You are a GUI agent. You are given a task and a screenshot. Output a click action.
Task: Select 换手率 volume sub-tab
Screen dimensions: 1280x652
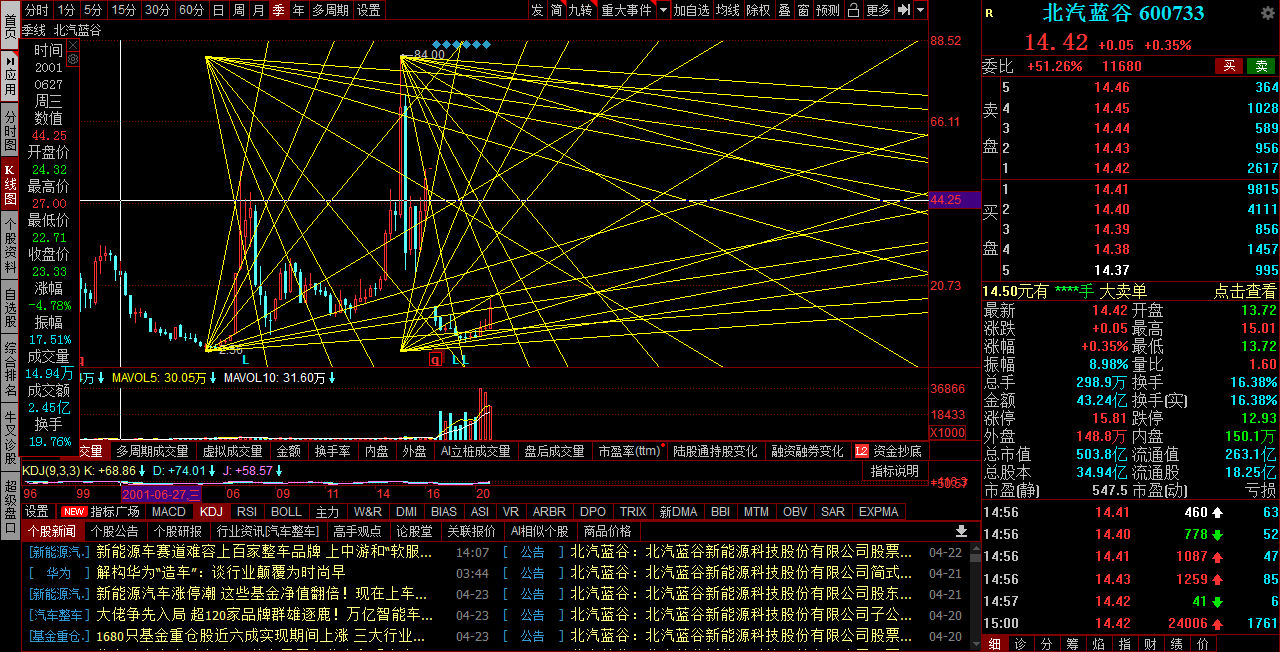click(x=332, y=452)
